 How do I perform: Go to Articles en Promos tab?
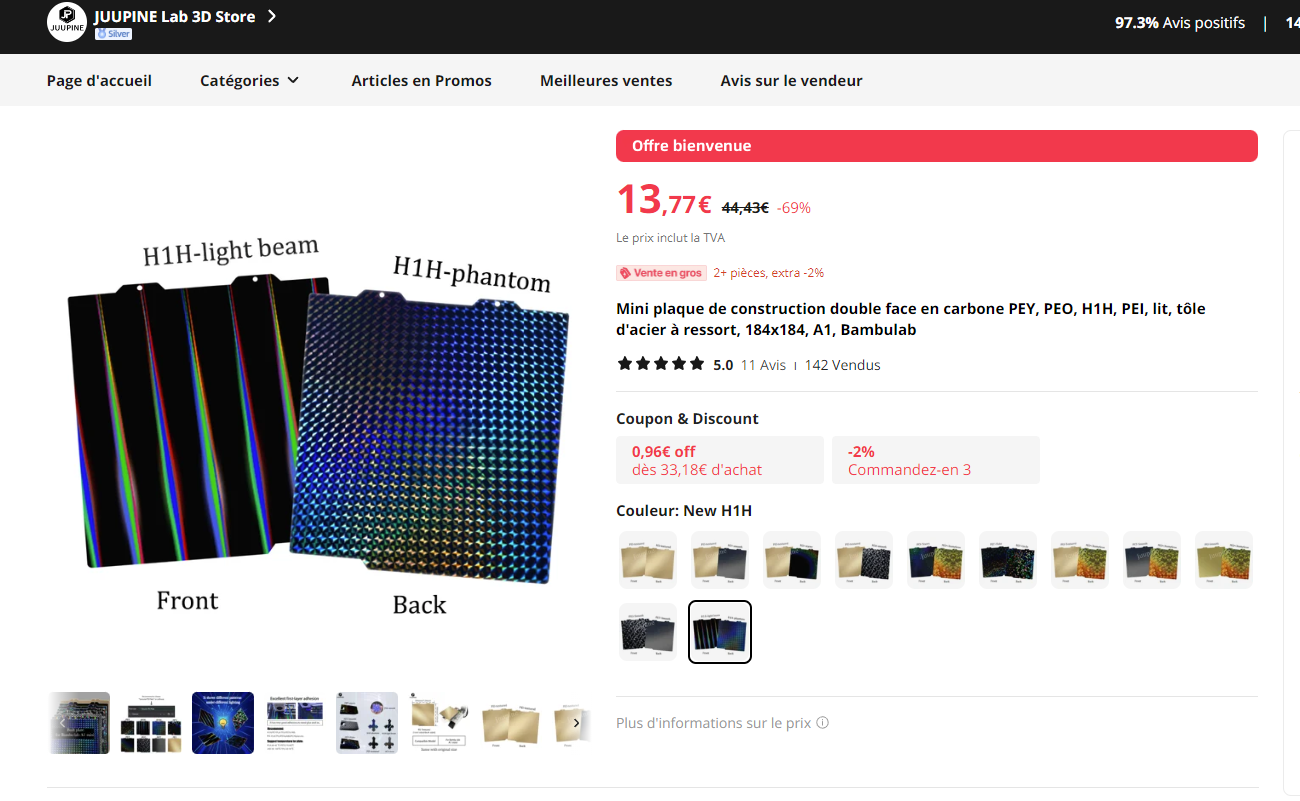tap(421, 81)
